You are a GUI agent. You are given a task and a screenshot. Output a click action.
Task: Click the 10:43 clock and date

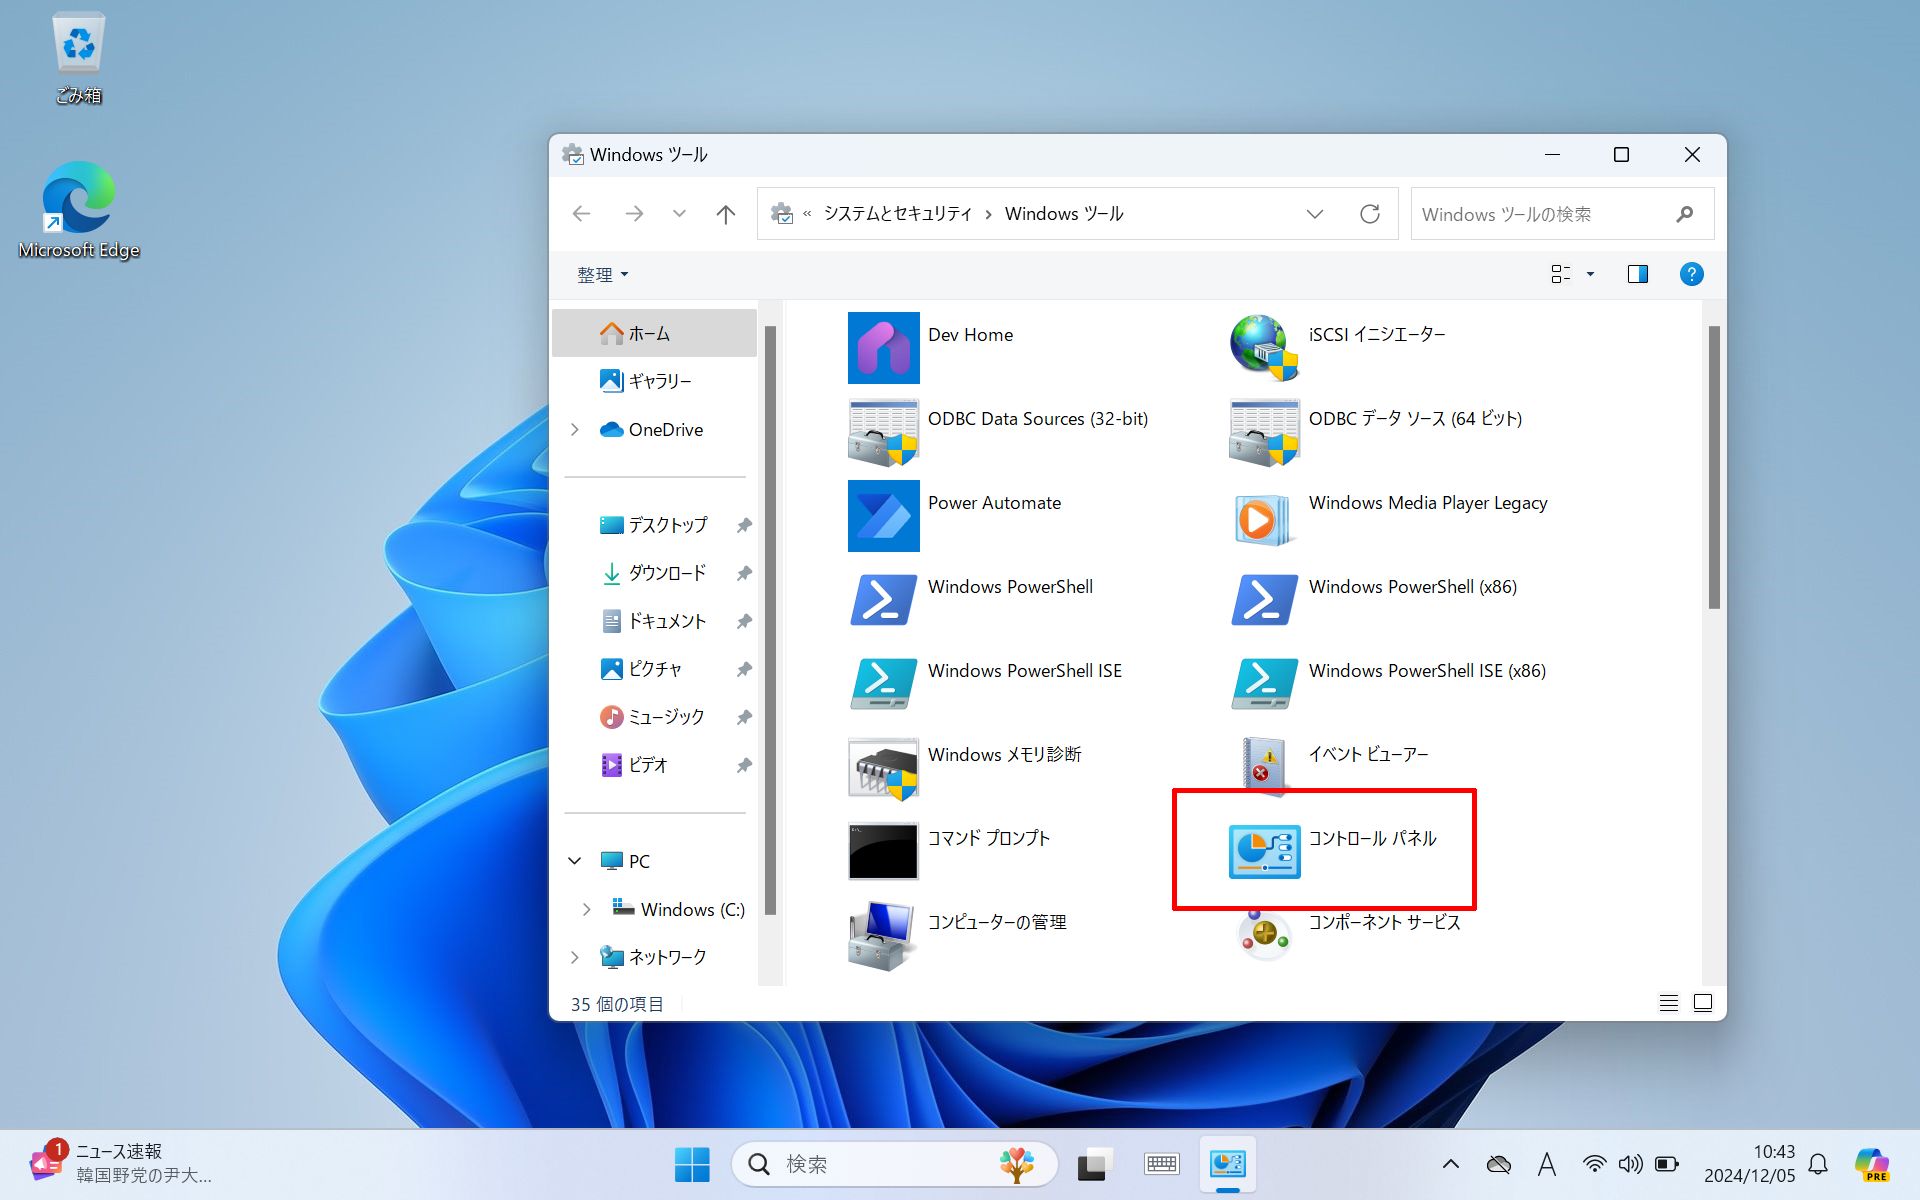[1749, 1164]
